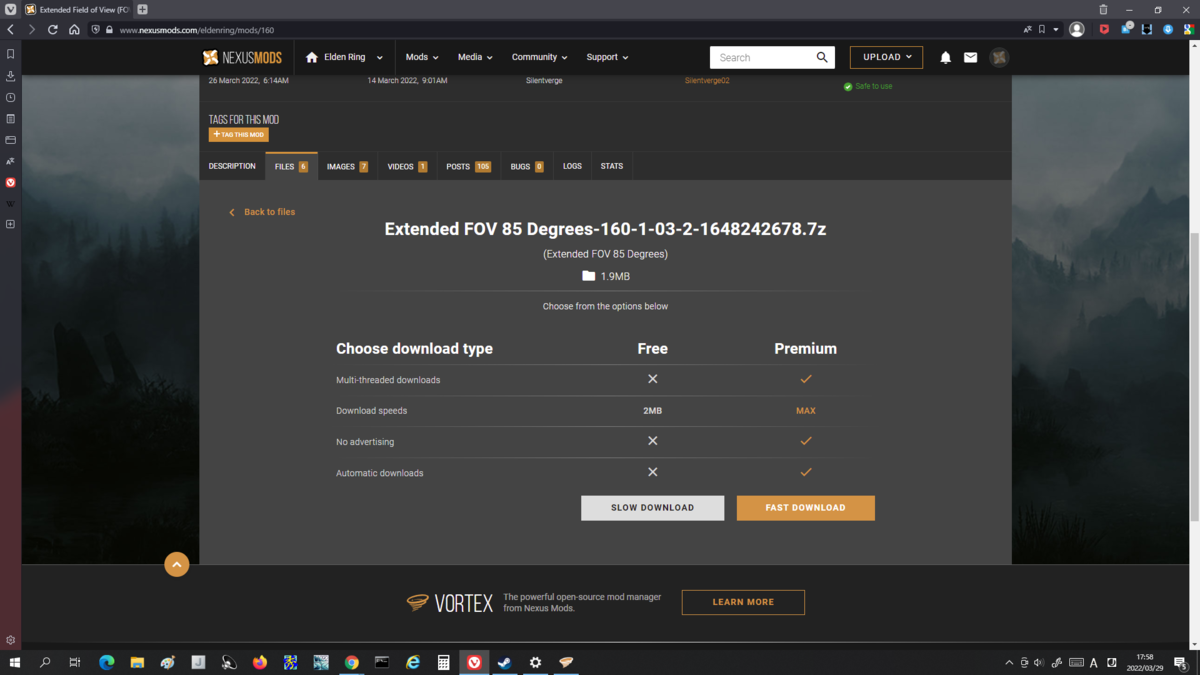Click the Nexus Mods logo
1200x675 pixels.
coord(243,58)
